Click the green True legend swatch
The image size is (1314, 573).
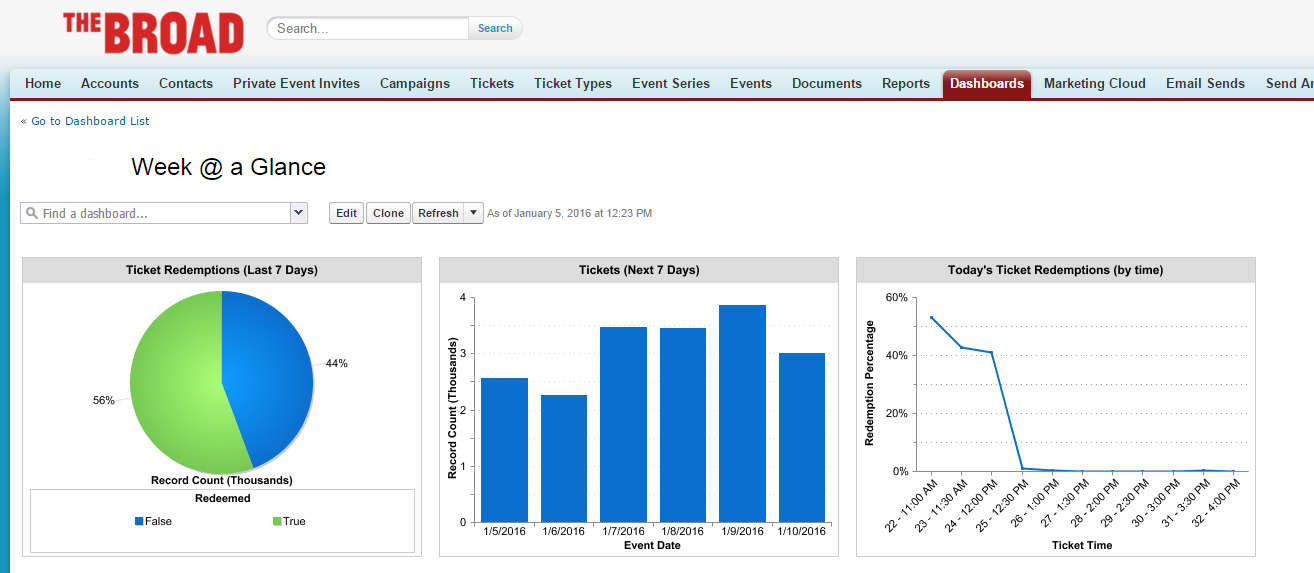277,521
